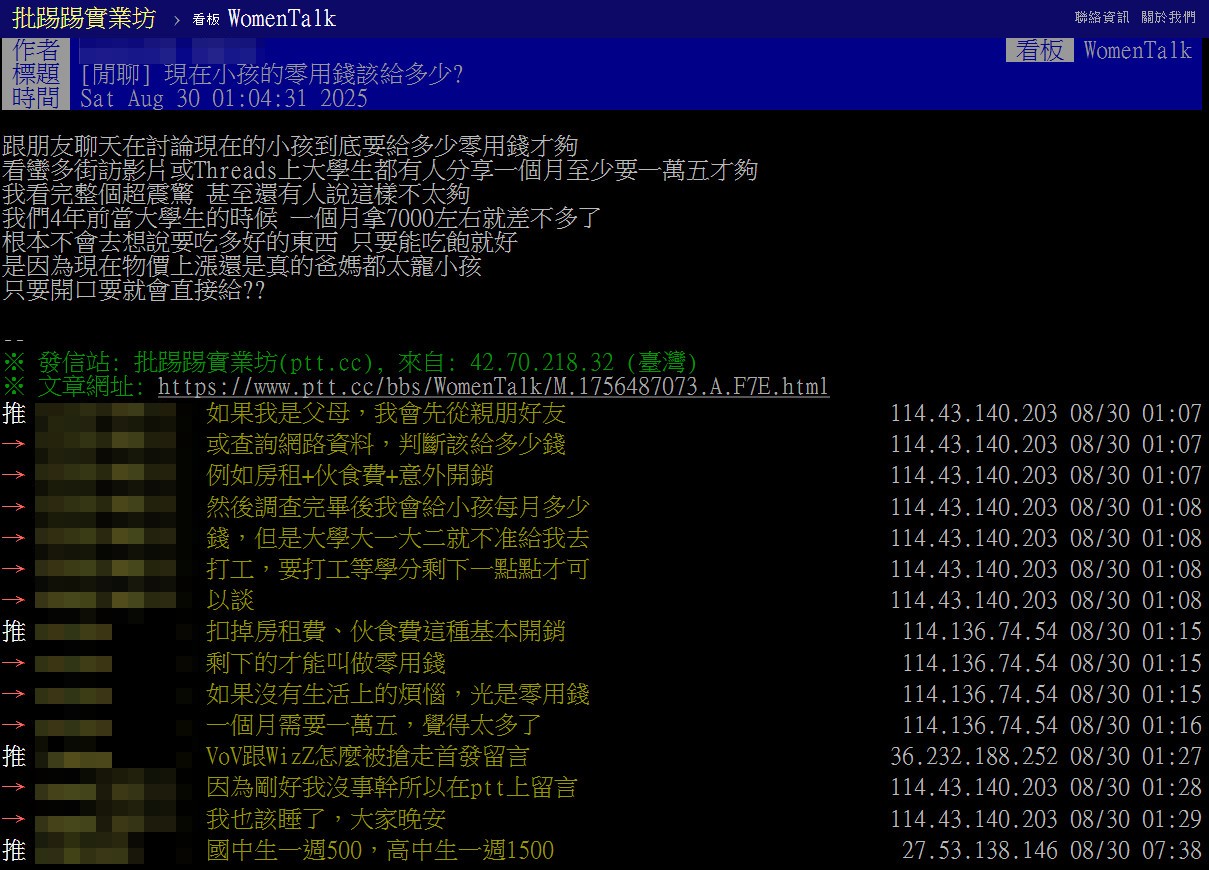The height and width of the screenshot is (870, 1209).
Task: Open the 關於我們 link
Action: coord(1168,17)
